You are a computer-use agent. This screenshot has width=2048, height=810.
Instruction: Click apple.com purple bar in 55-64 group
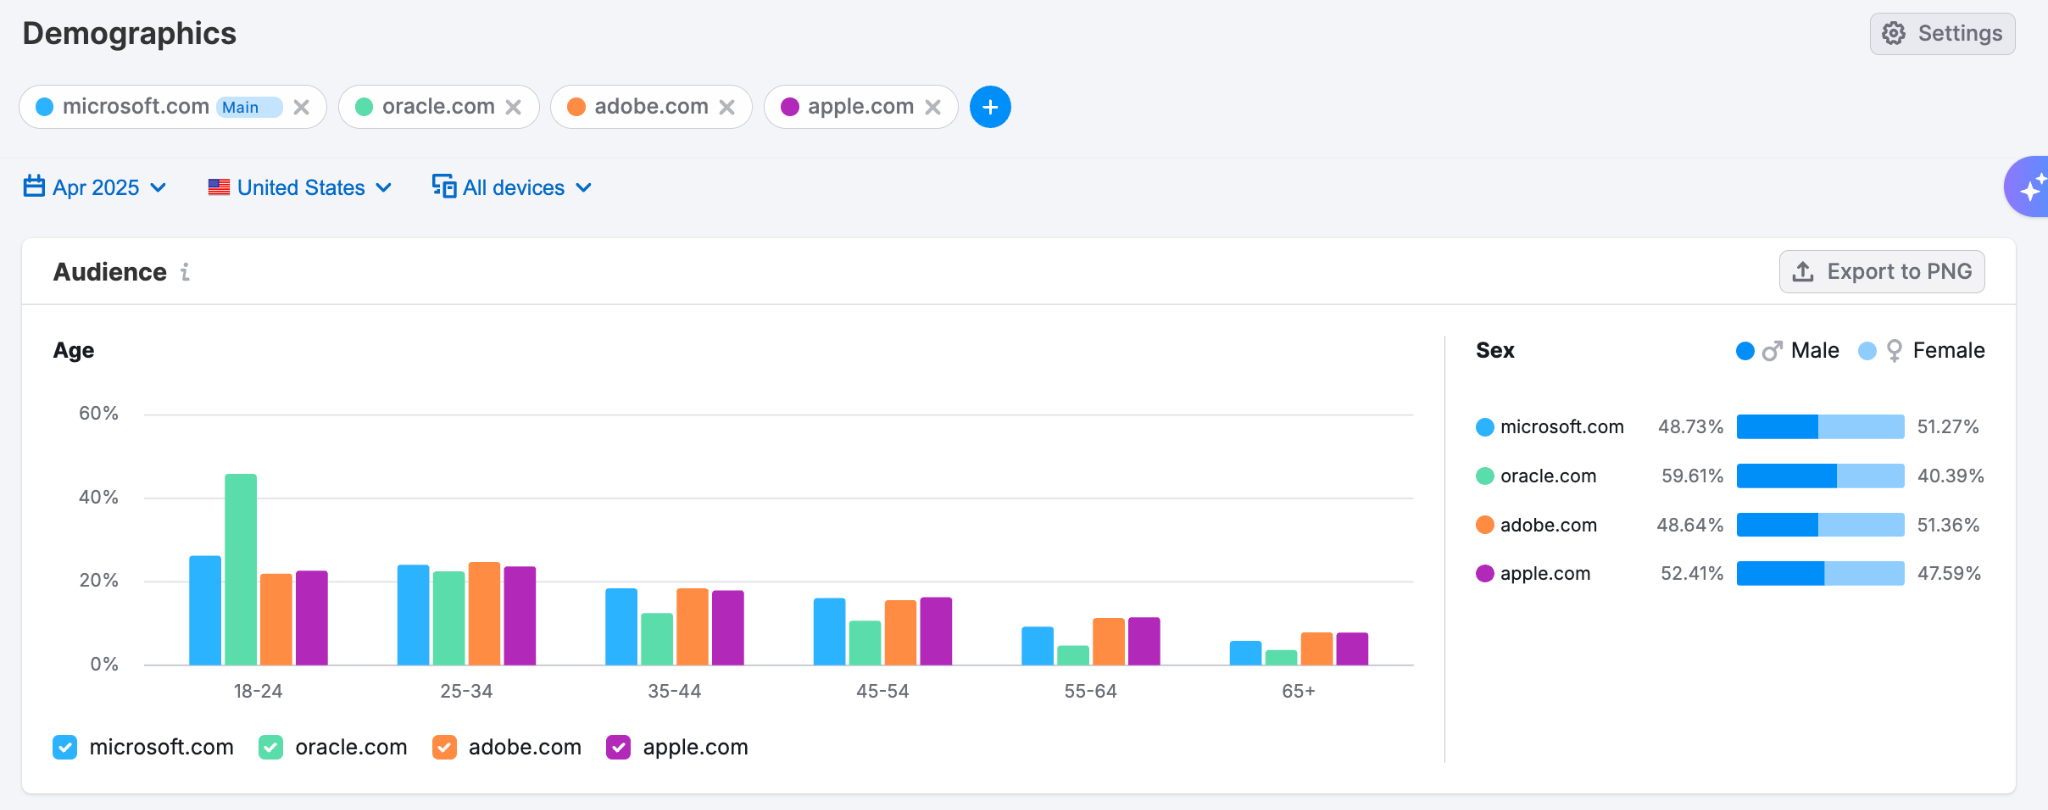[x=1144, y=641]
